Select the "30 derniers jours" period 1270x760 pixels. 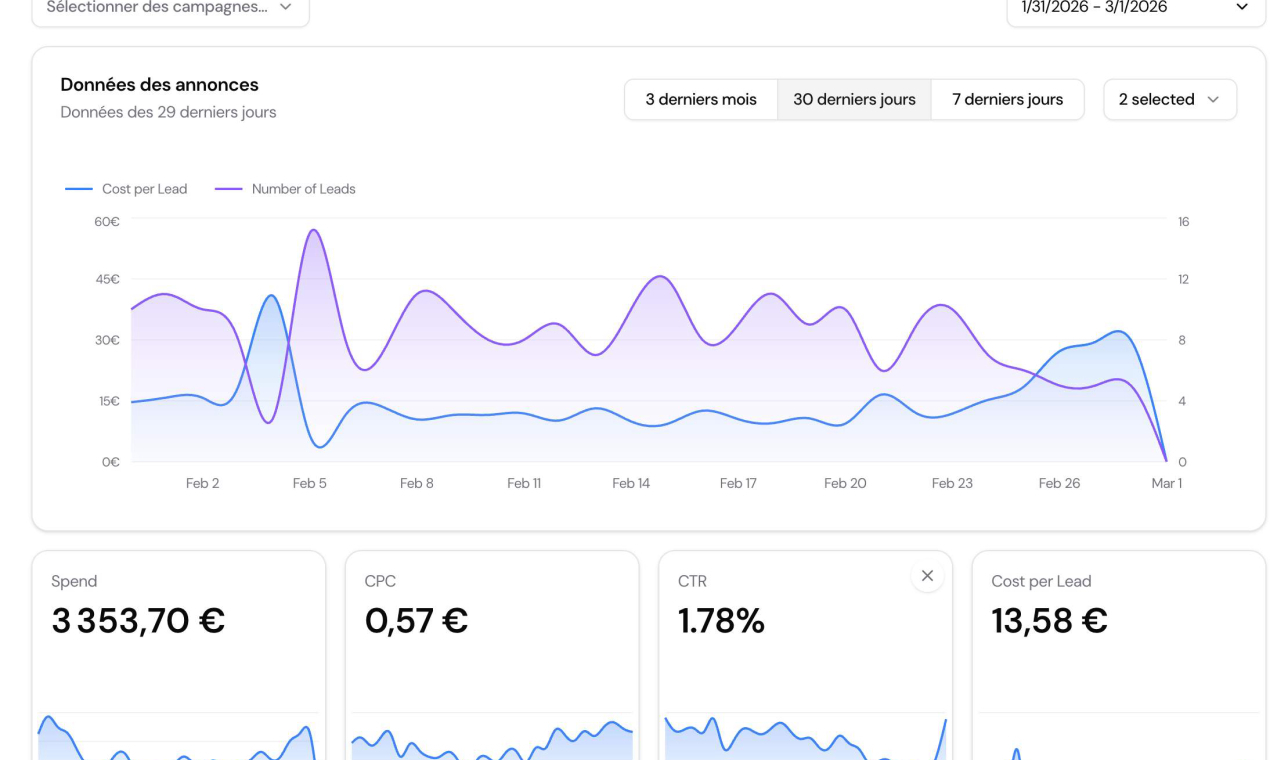pyautogui.click(x=854, y=99)
